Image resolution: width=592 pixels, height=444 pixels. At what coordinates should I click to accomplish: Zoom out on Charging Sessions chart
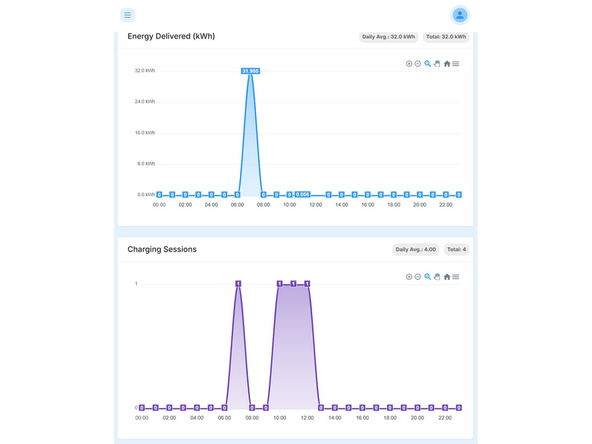point(418,277)
